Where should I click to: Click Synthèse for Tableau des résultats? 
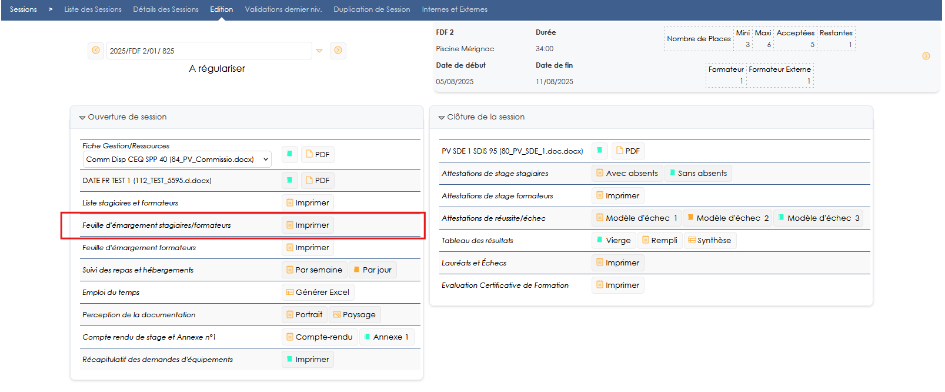click(x=710, y=240)
